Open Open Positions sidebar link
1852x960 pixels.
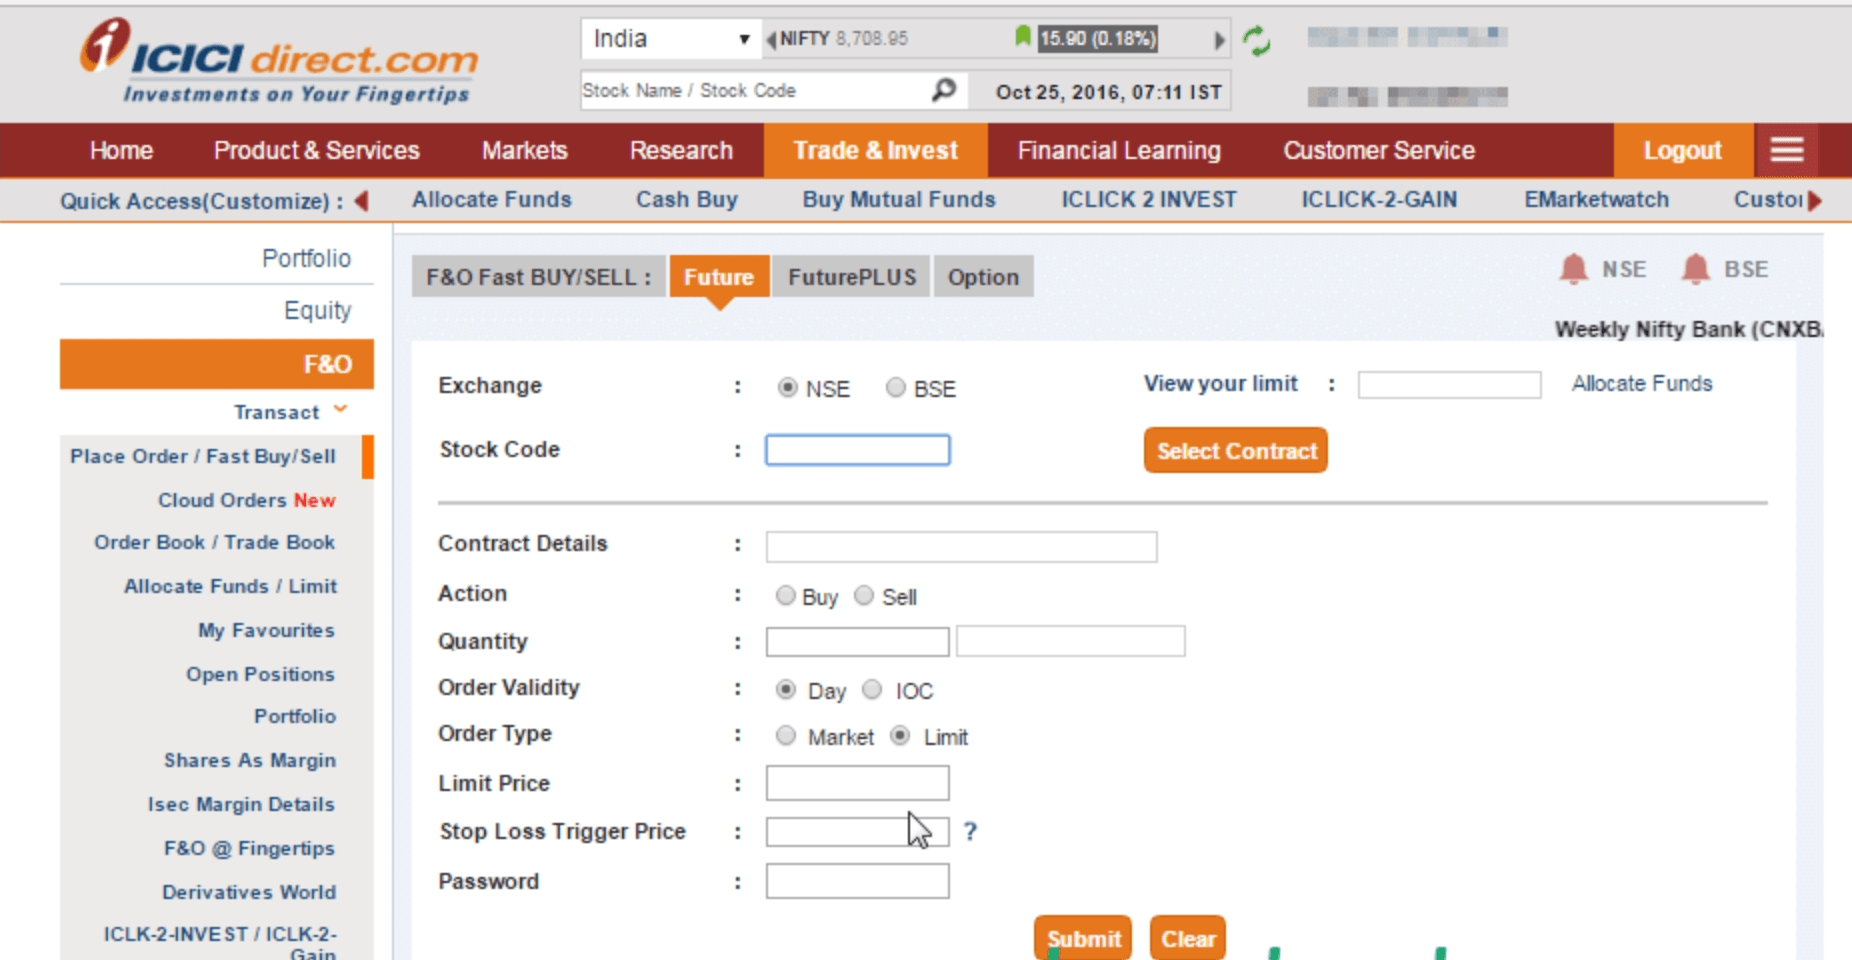click(x=260, y=674)
